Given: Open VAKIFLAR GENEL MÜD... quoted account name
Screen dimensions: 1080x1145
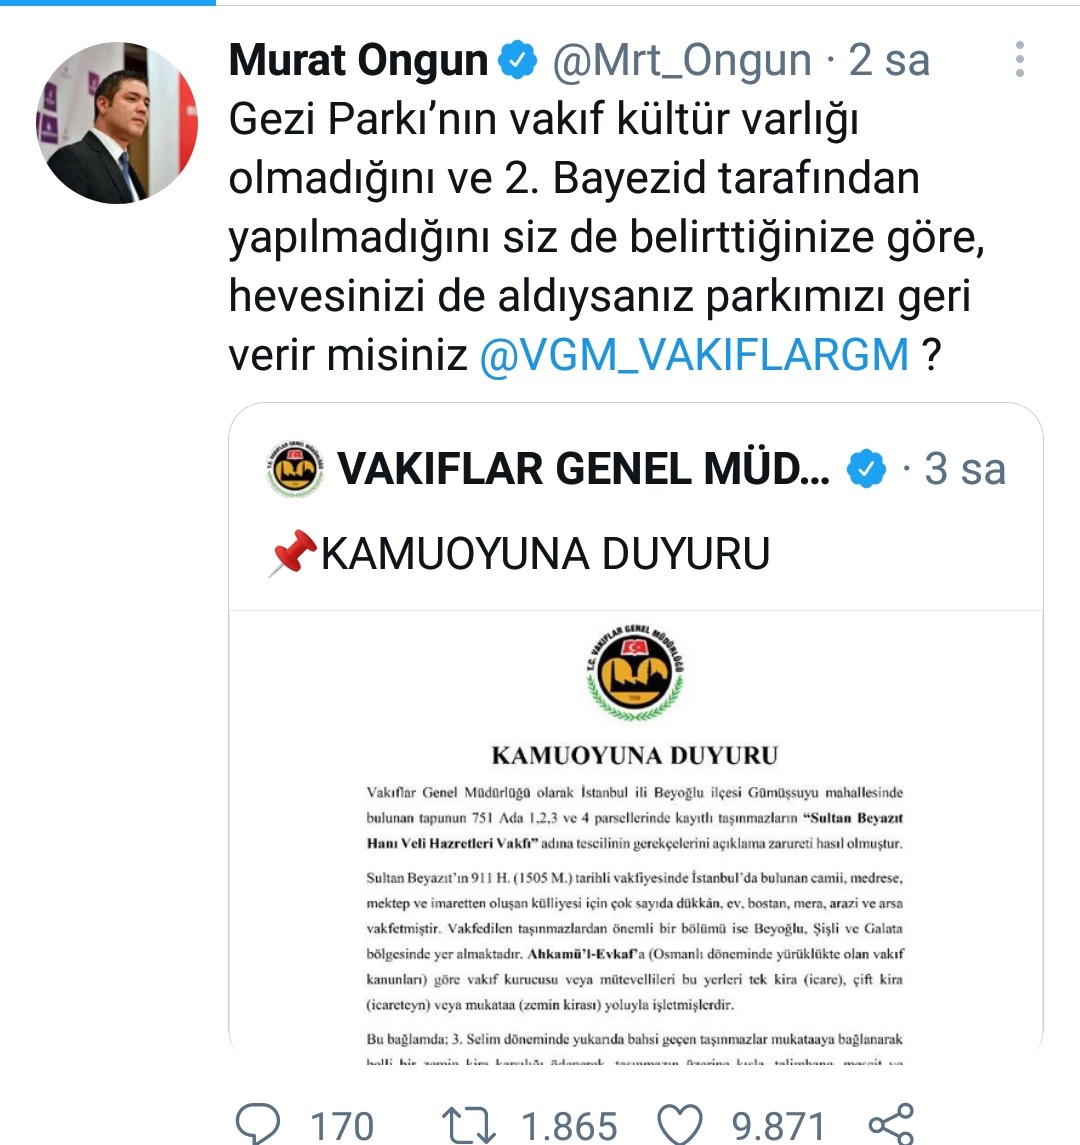Looking at the screenshot, I should coord(583,469).
